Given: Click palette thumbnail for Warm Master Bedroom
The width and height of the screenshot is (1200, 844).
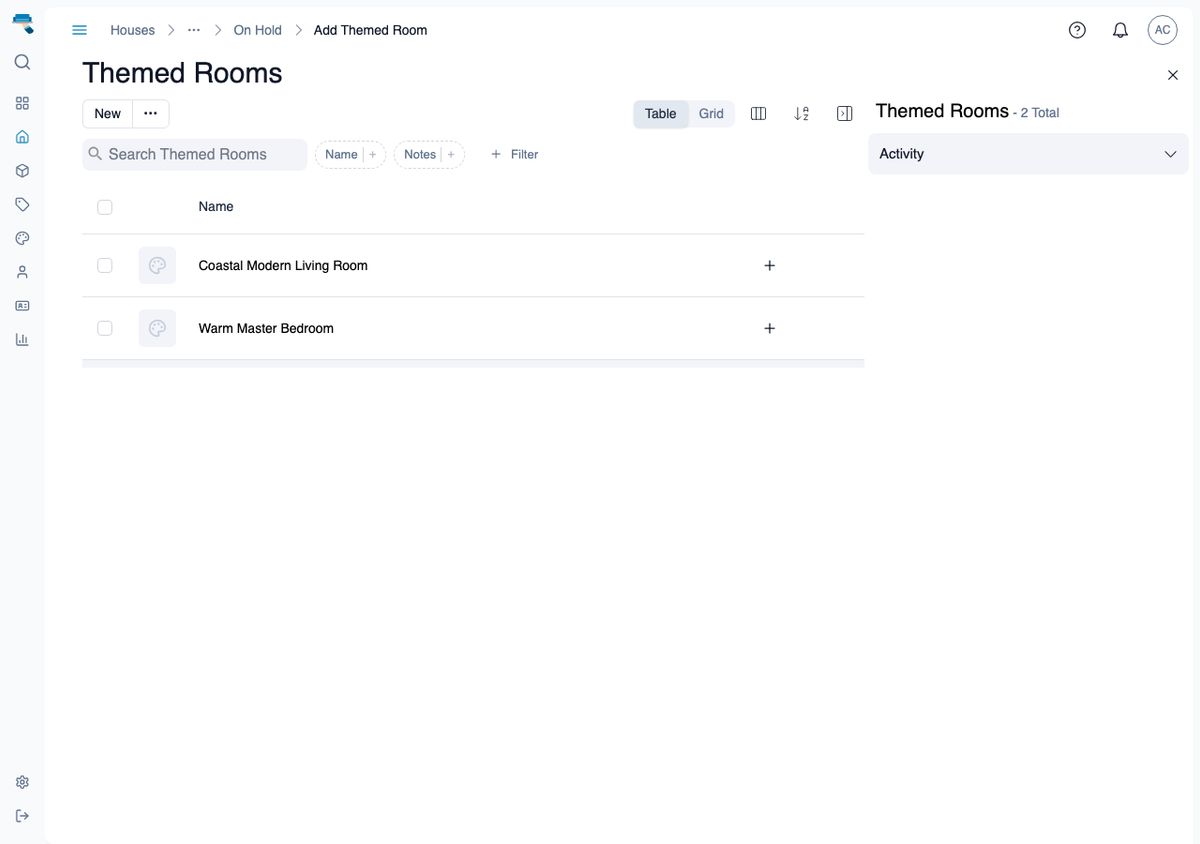Looking at the screenshot, I should (157, 328).
